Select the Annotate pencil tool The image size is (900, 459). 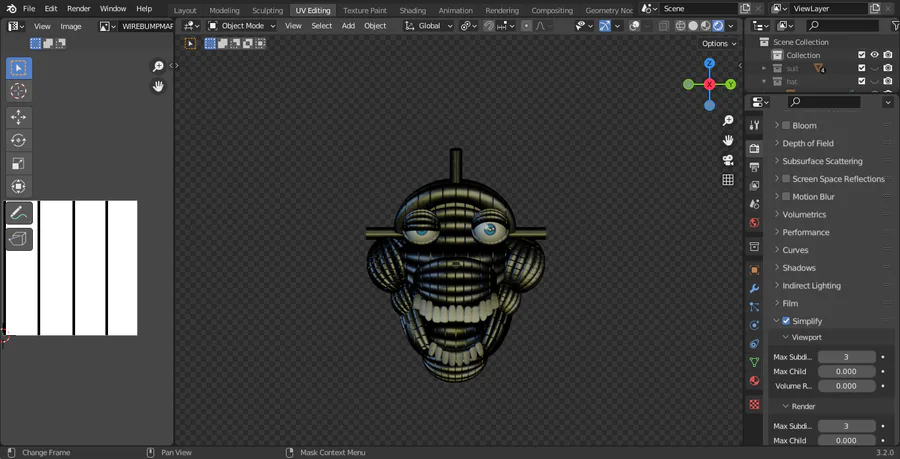pyautogui.click(x=19, y=213)
